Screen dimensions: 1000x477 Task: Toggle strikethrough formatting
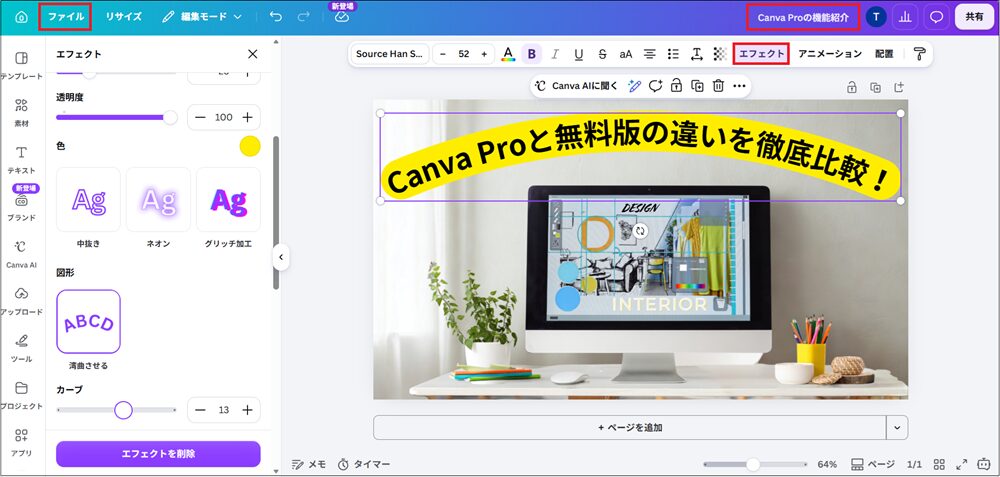point(602,54)
